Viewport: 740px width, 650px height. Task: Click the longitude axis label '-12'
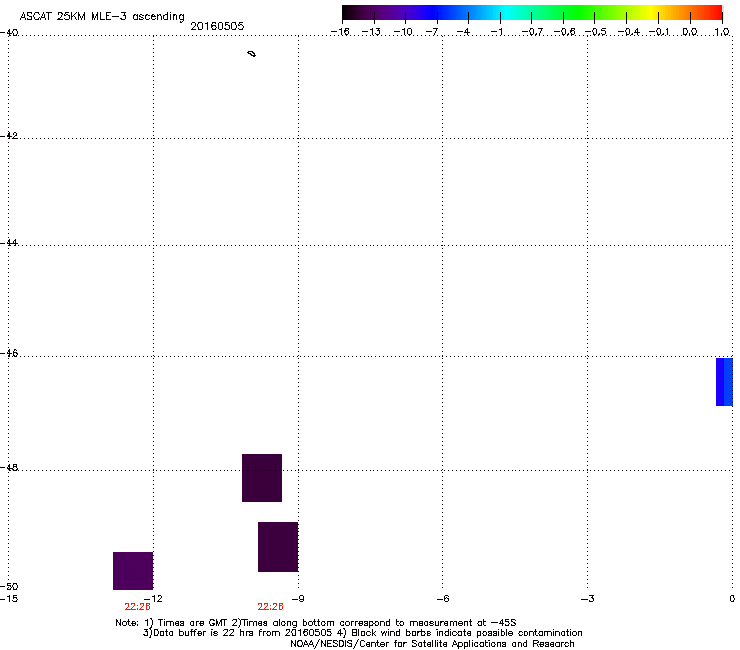pos(153,599)
